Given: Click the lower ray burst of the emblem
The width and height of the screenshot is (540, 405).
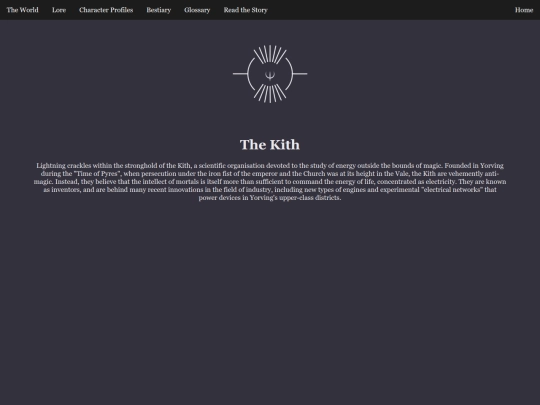Looking at the screenshot, I should pos(270,94).
